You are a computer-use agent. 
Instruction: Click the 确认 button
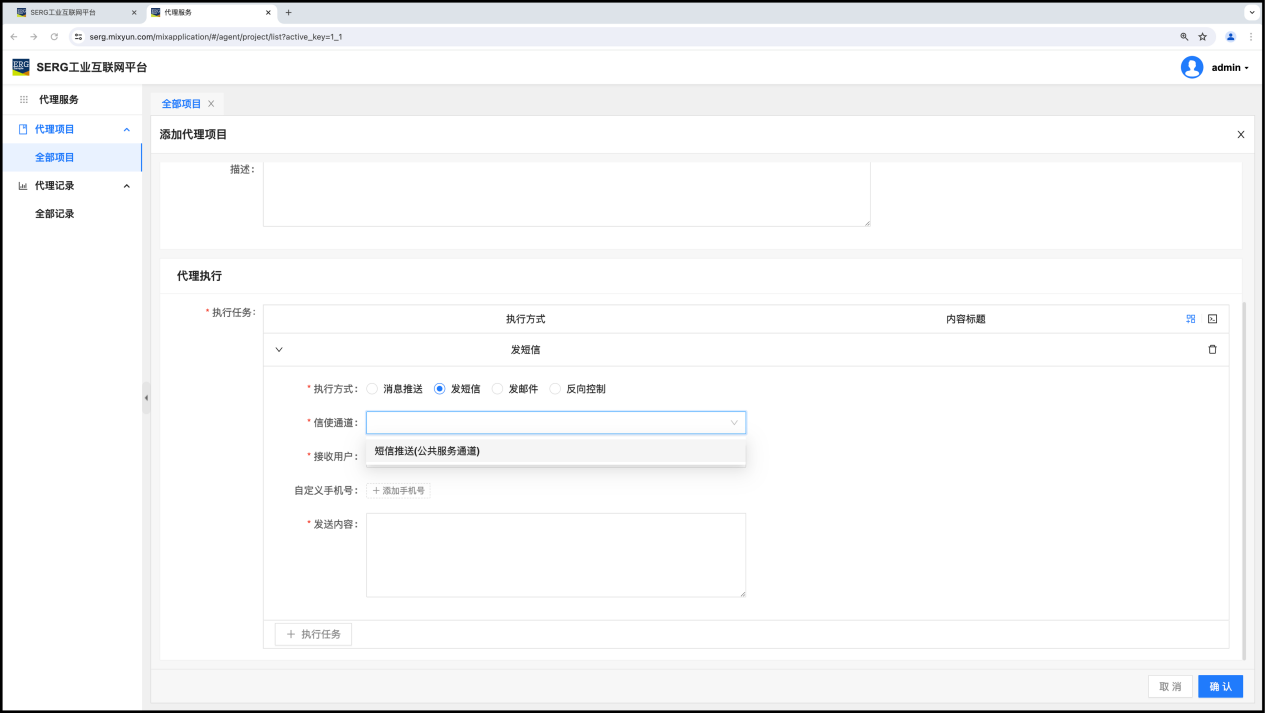[x=1220, y=687]
